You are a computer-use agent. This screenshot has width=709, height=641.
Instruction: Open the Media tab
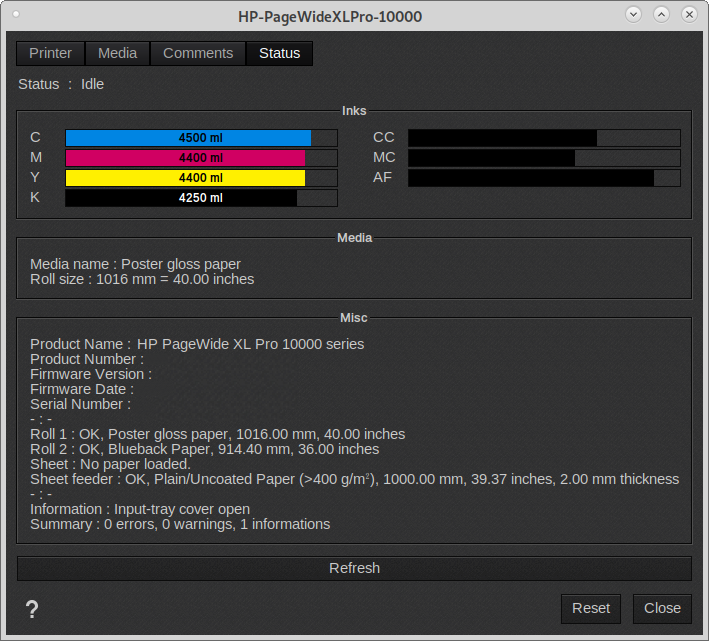(x=117, y=53)
